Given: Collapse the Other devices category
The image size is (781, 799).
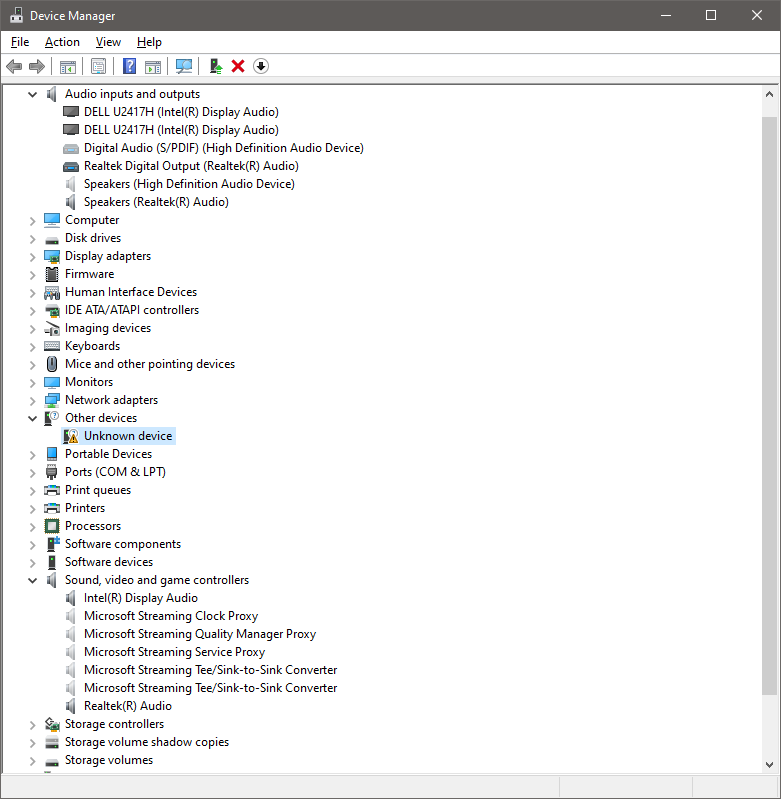Looking at the screenshot, I should click(33, 418).
